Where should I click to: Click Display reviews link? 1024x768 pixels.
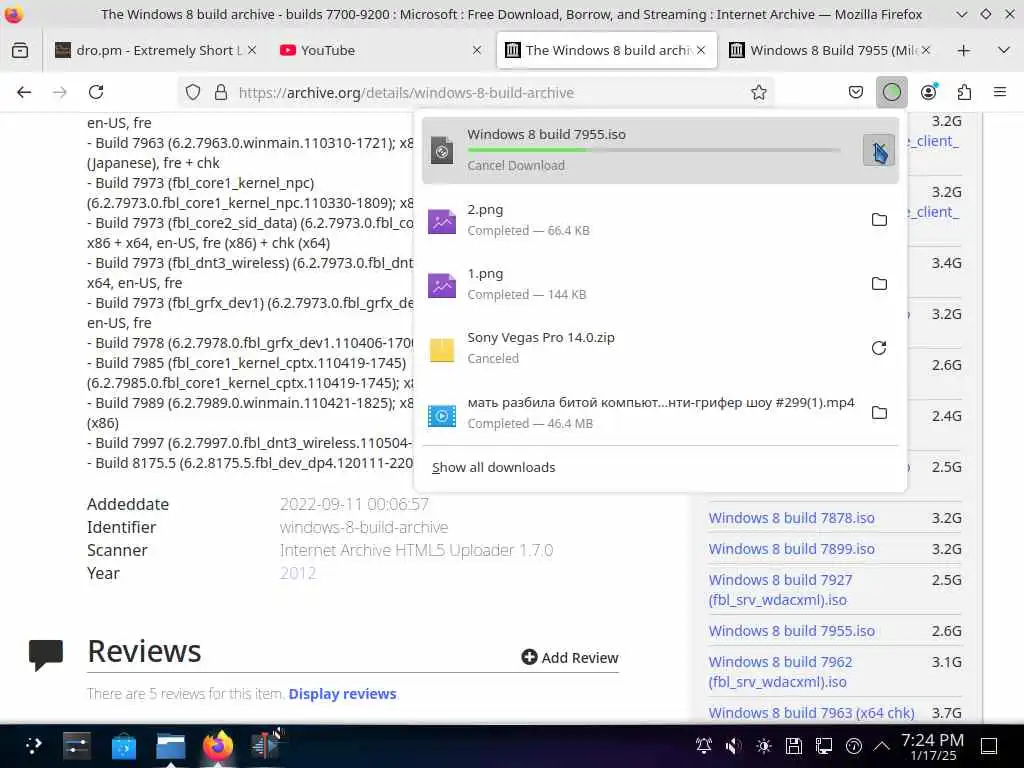342,694
